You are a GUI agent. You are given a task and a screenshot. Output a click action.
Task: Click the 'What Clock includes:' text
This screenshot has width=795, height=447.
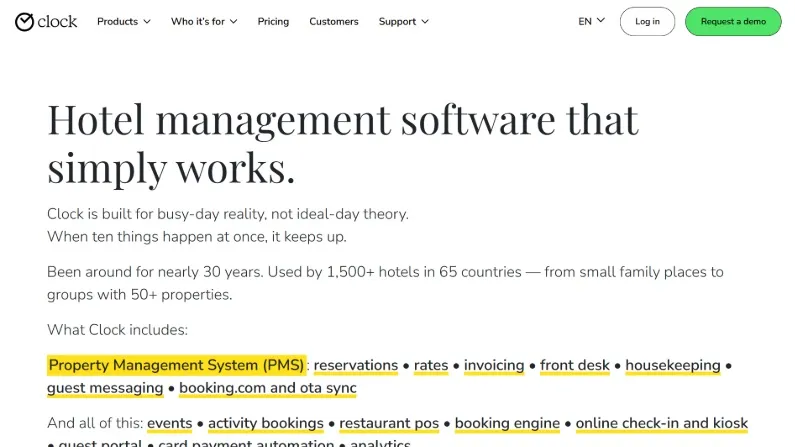[118, 330]
